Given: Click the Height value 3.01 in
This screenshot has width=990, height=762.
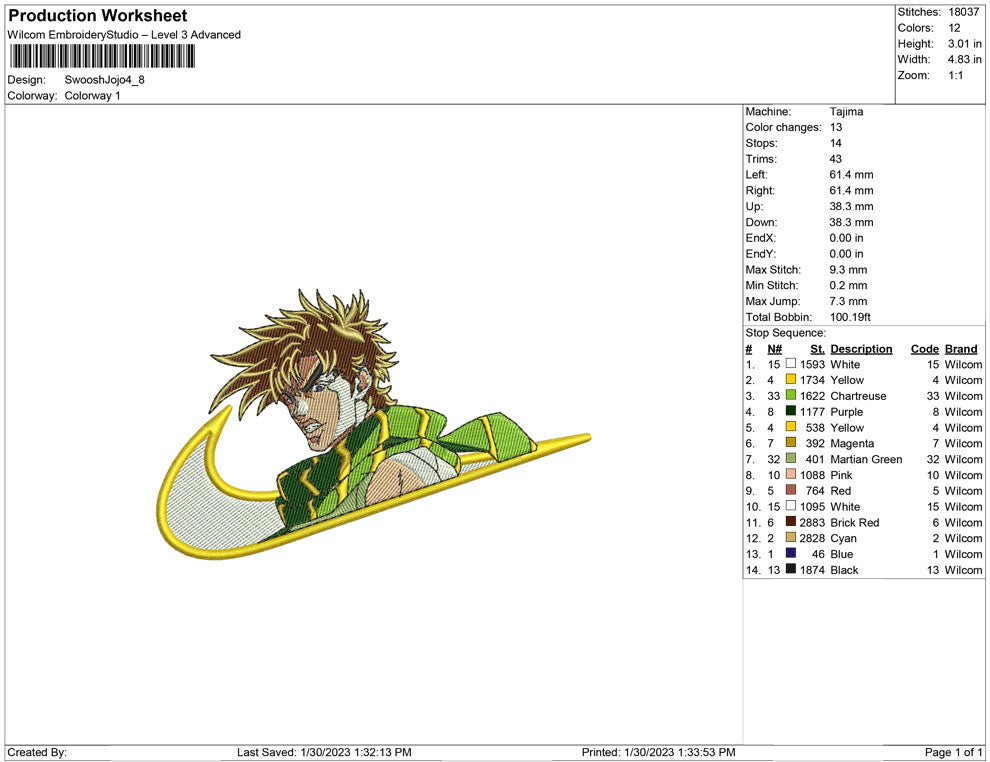Looking at the screenshot, I should [964, 44].
